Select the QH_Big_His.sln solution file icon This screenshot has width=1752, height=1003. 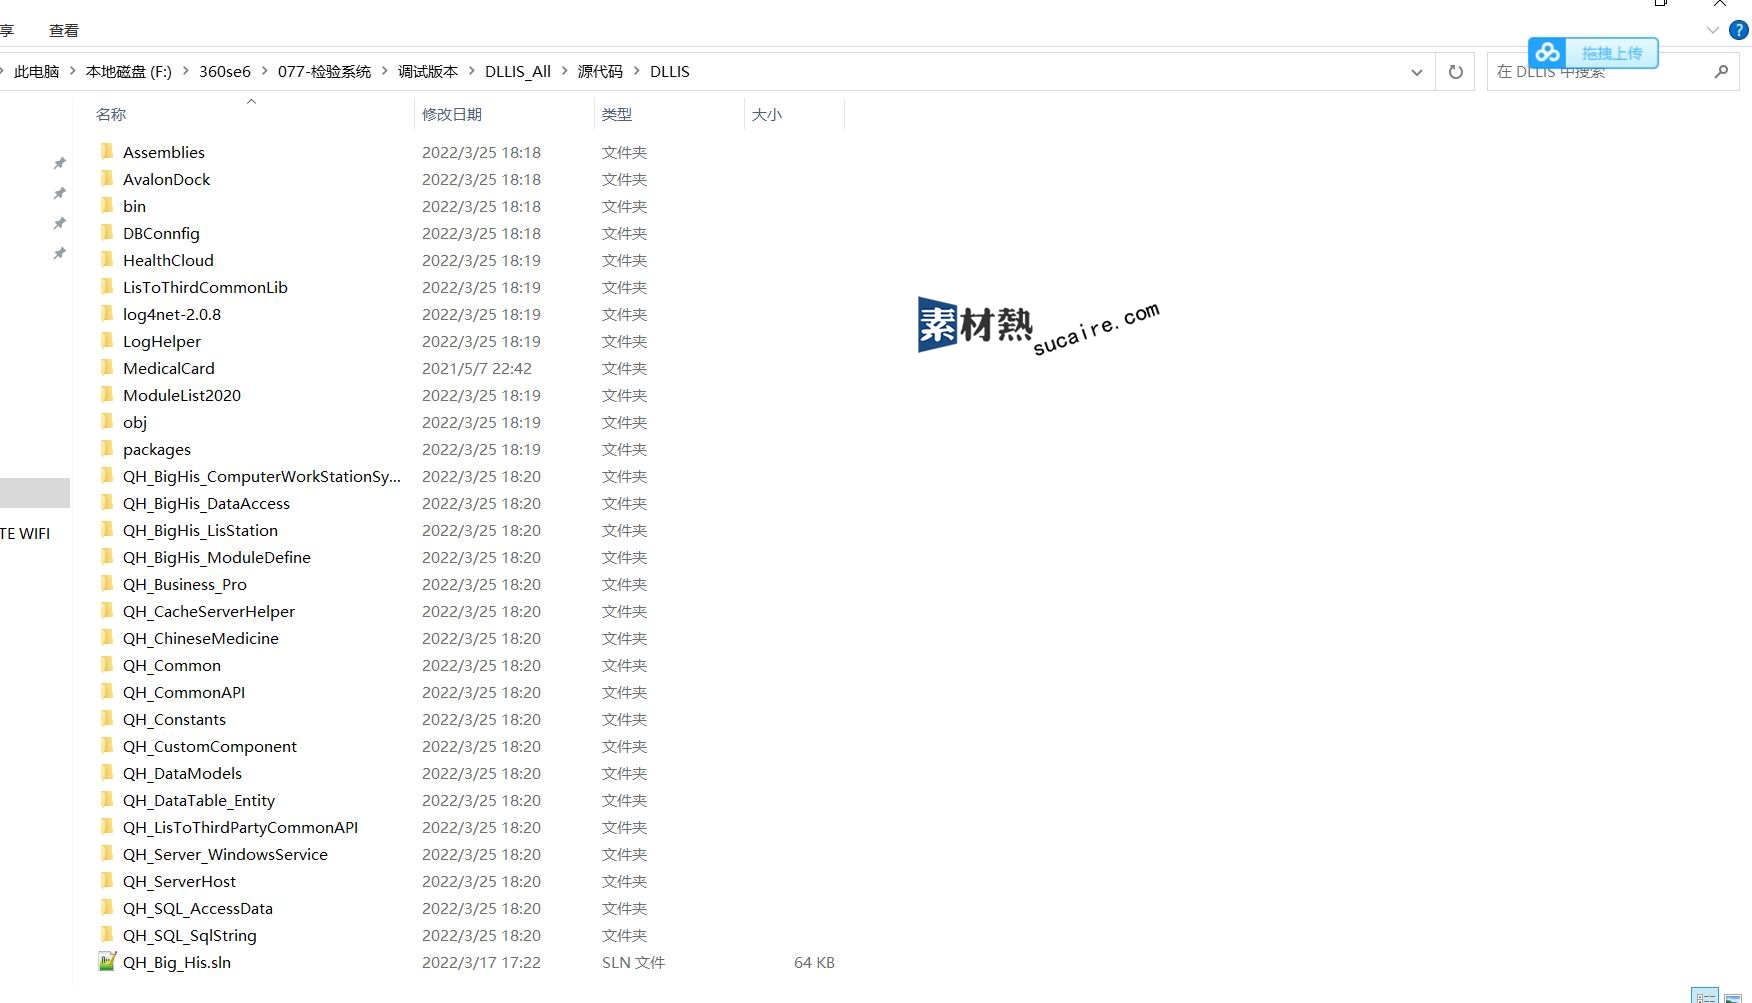[x=107, y=962]
